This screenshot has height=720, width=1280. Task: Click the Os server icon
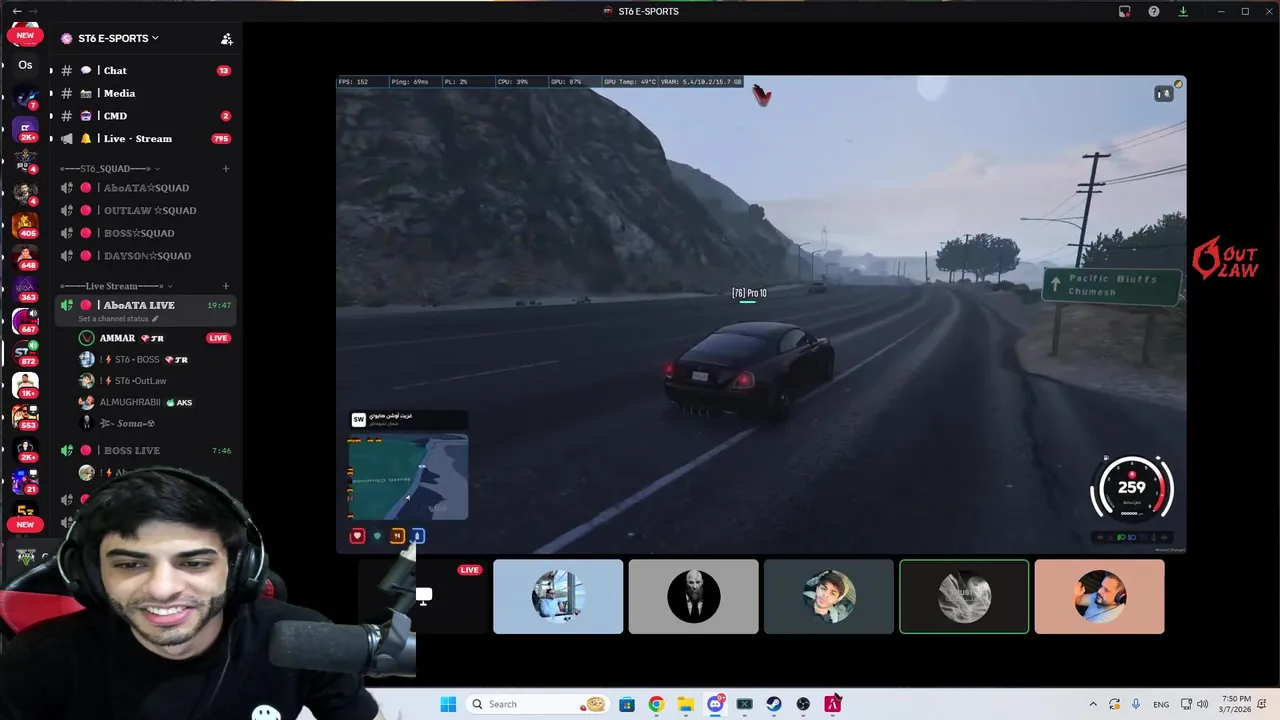point(25,65)
